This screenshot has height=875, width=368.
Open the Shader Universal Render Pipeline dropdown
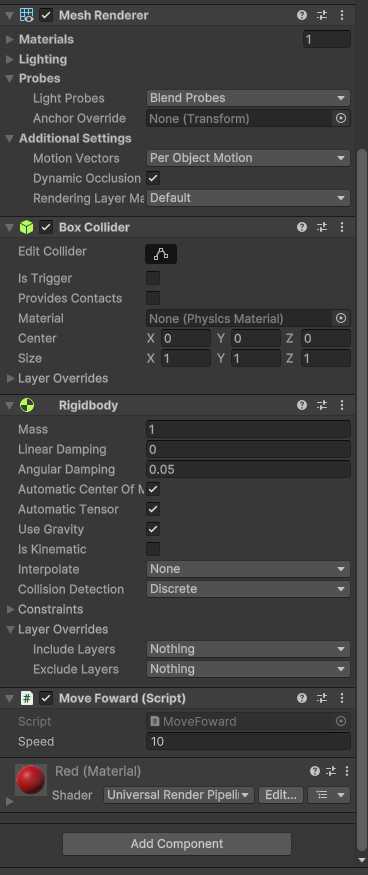click(x=179, y=795)
